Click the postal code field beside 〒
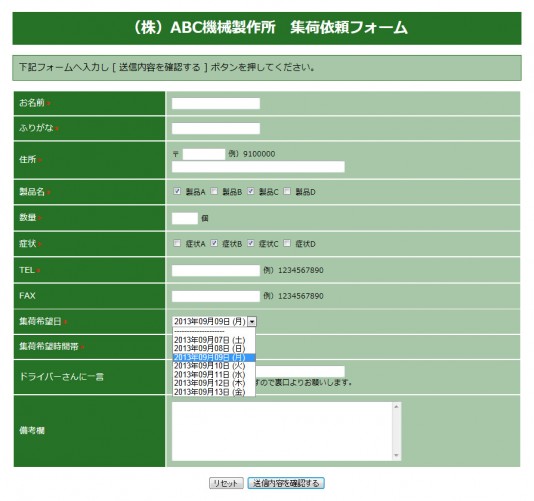Screen dimensions: 534x501 point(204,154)
